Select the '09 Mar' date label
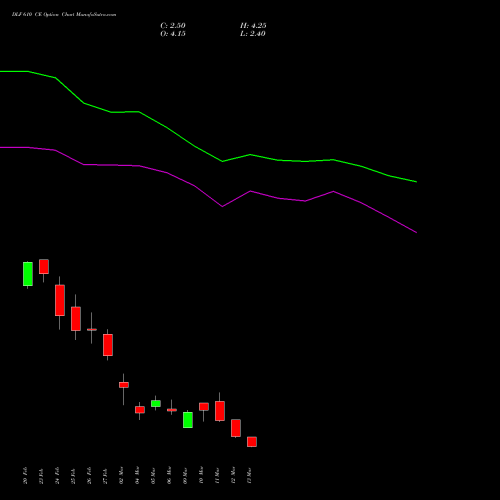Image resolution: width=500 pixels, height=500 pixels. [x=186, y=476]
